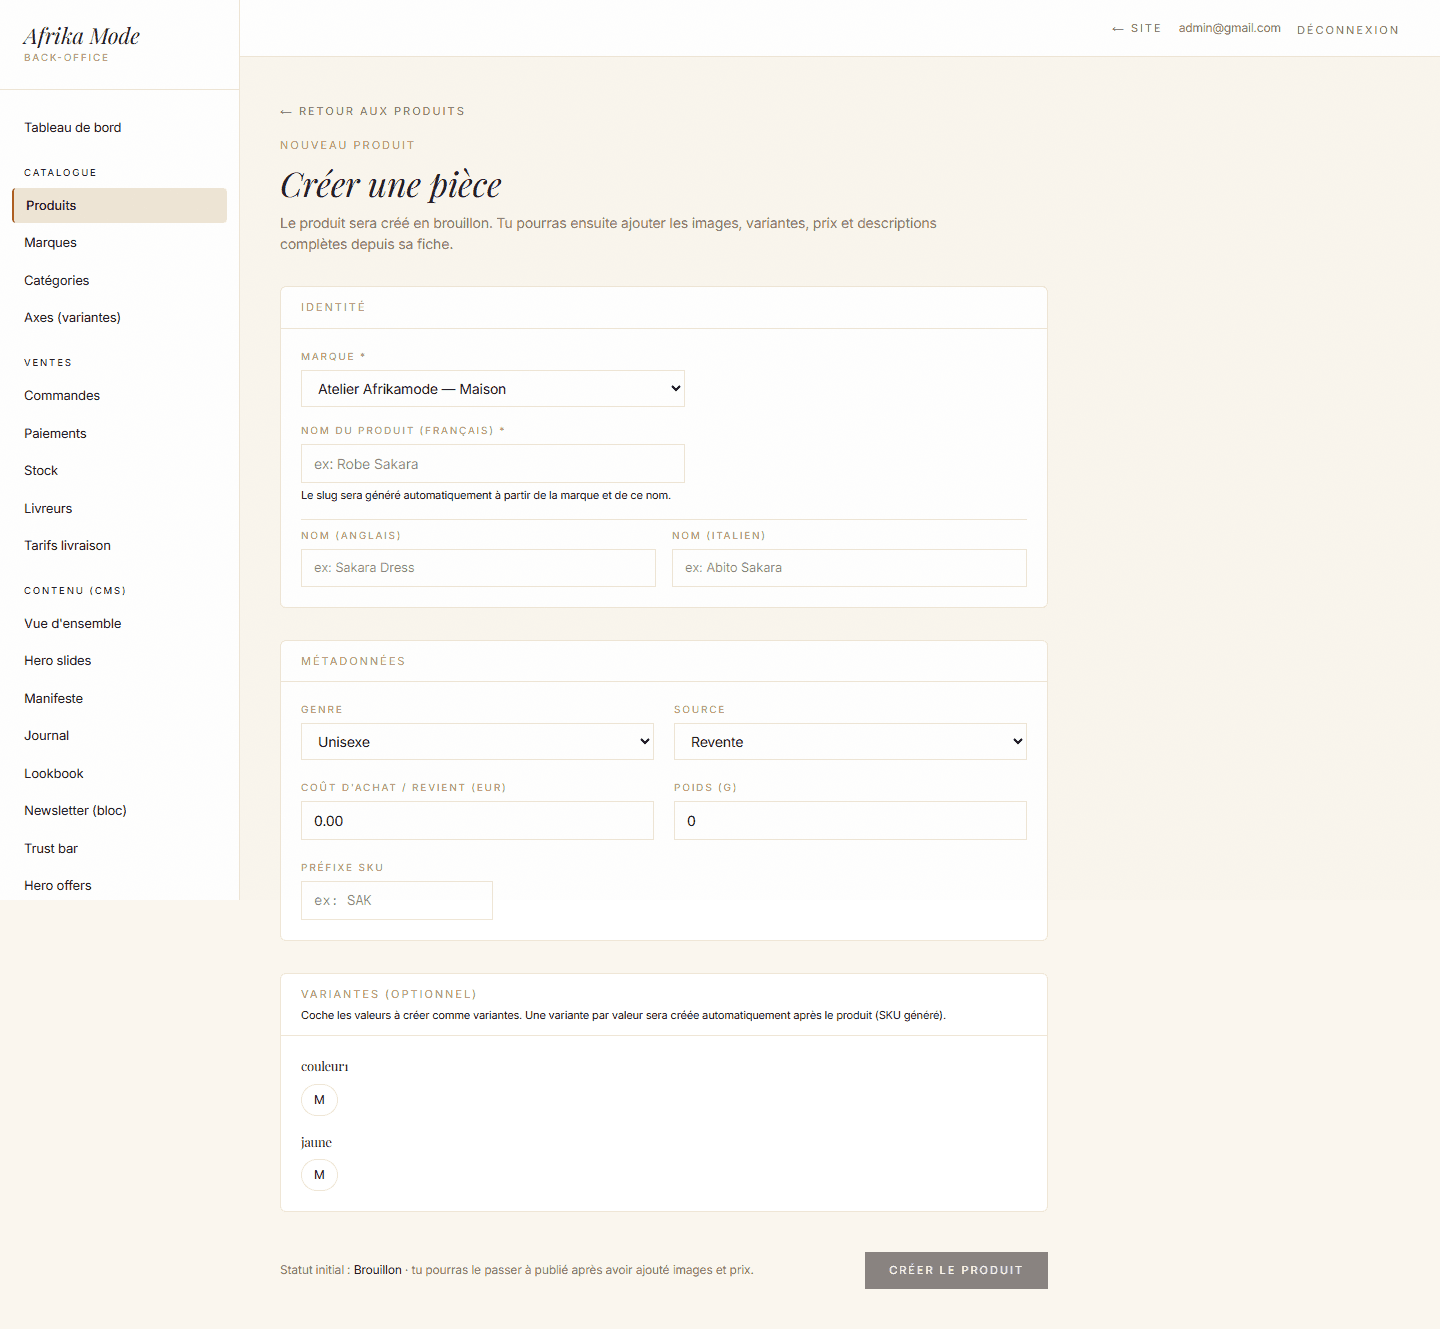Click Déconnexion to log out
The width and height of the screenshot is (1440, 1329).
coord(1348,30)
